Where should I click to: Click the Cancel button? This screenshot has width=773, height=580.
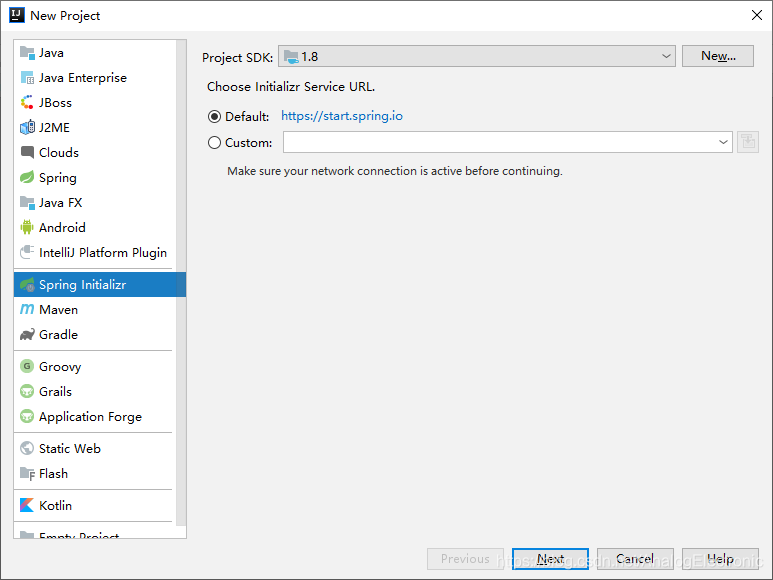click(635, 559)
